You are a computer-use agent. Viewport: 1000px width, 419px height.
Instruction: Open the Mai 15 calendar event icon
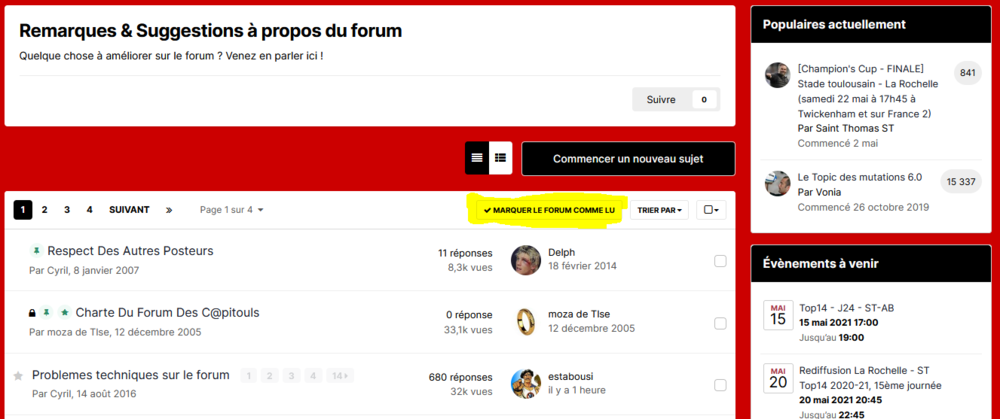[x=777, y=314]
